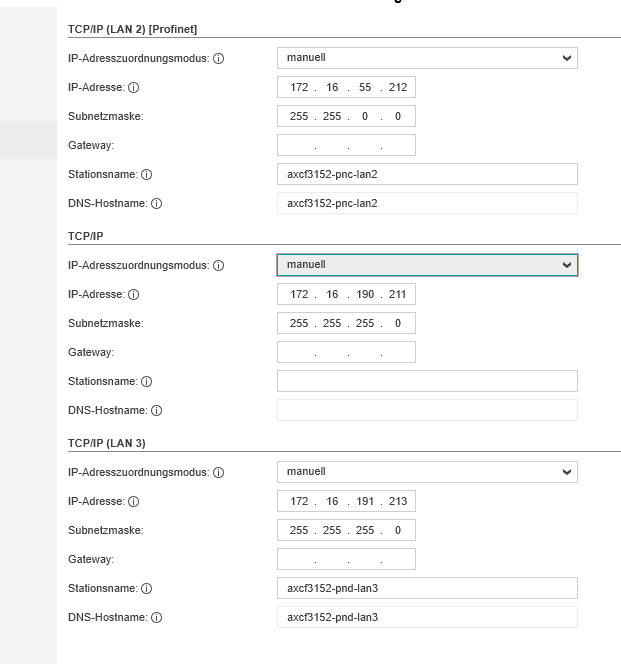Click the empty LAN 2 Gateway field

pyautogui.click(x=346, y=145)
